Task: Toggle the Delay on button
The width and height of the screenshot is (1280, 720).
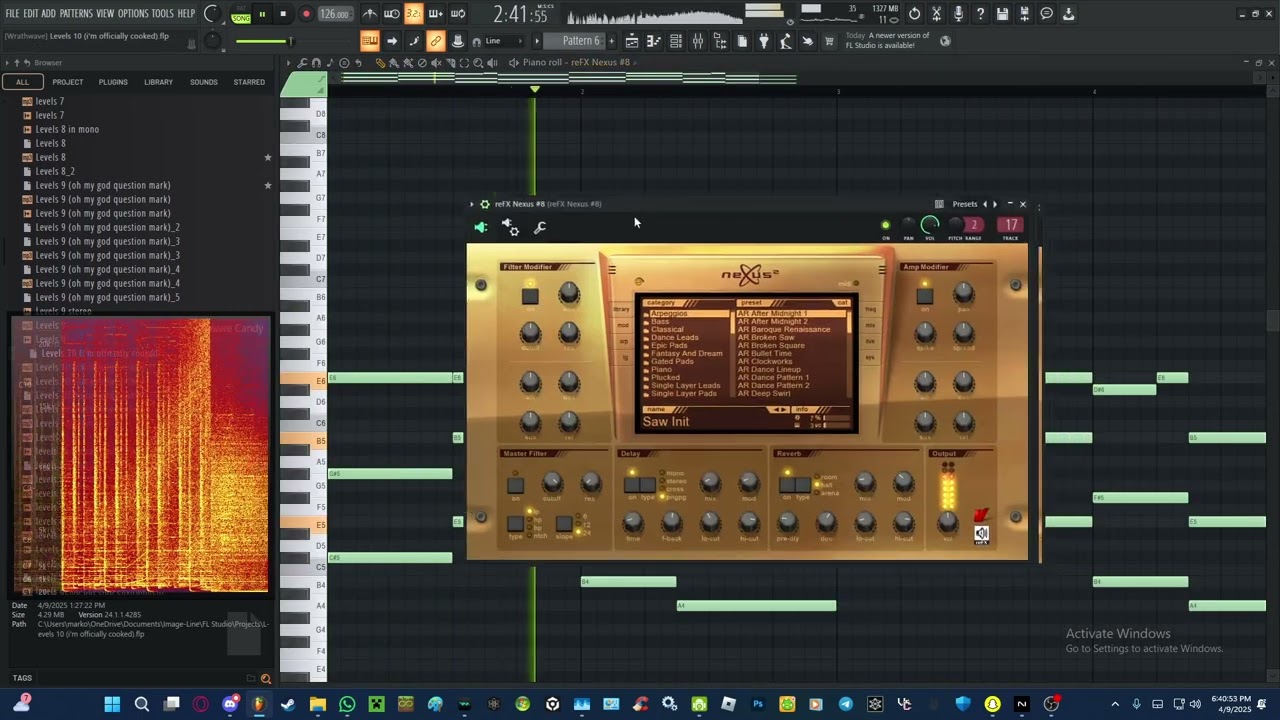Action: pos(632,485)
